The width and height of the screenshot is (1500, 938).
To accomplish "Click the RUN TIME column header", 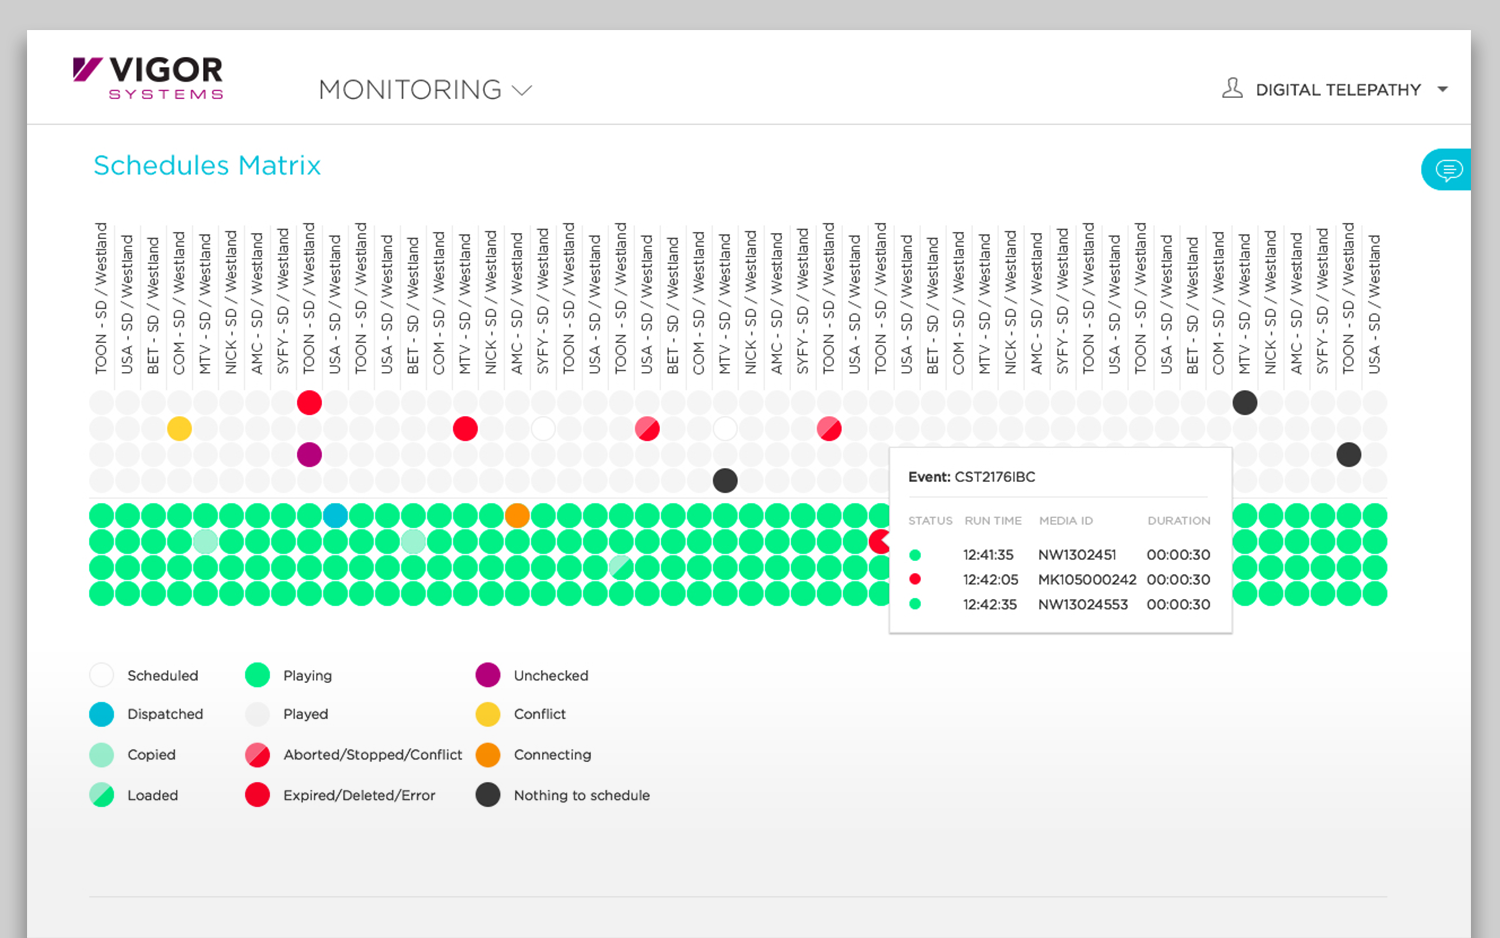I will click(x=993, y=521).
